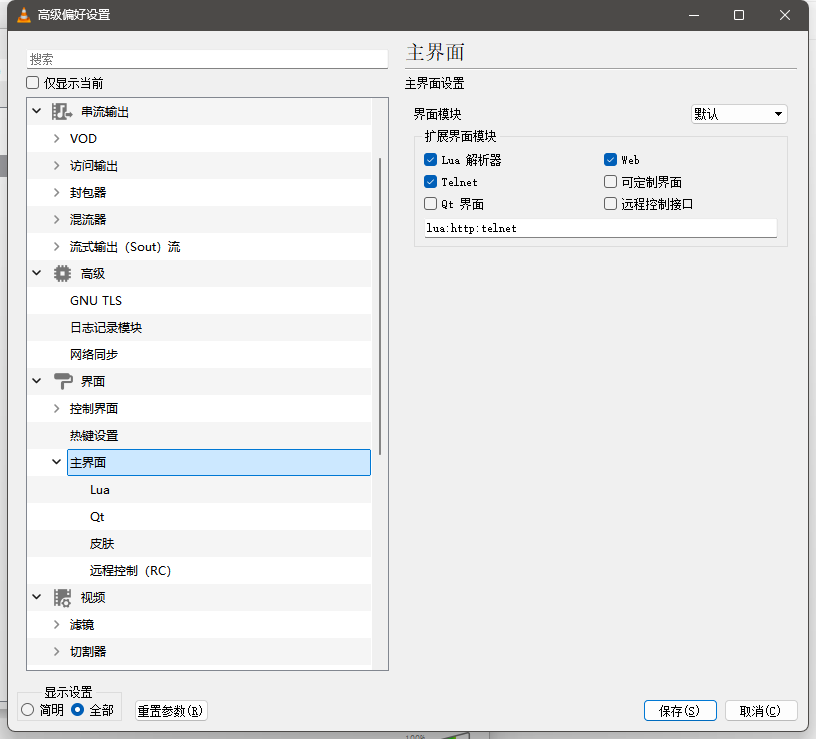The image size is (816, 739).
Task: Select the 全部 radio button
Action: tap(78, 710)
